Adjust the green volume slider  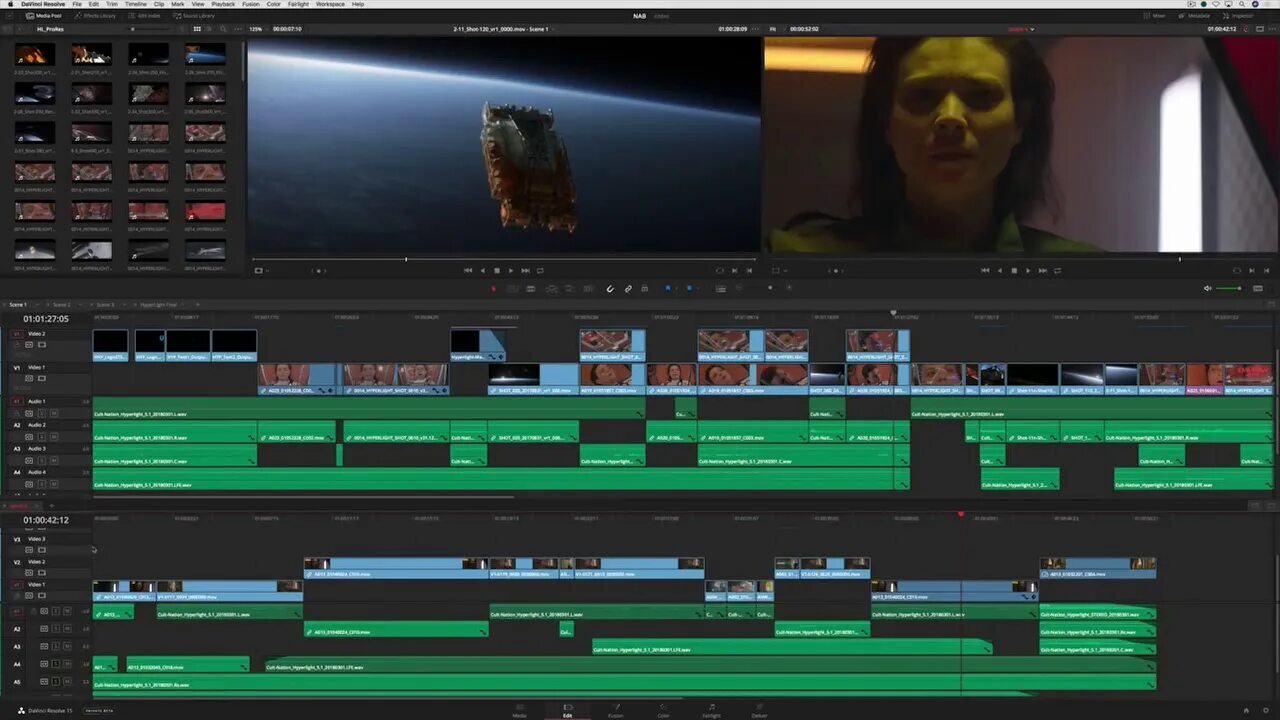(x=1229, y=288)
